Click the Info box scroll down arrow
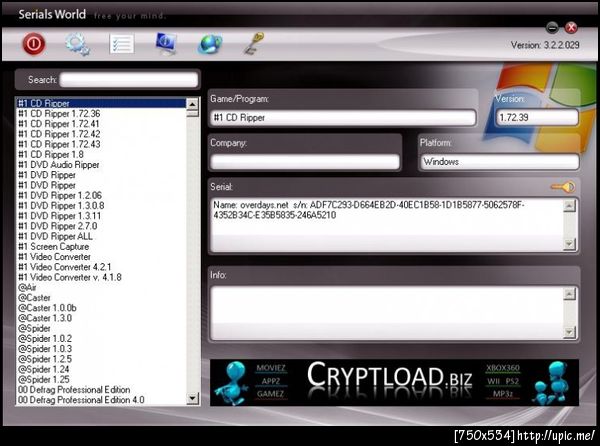The width and height of the screenshot is (600, 446). point(569,332)
